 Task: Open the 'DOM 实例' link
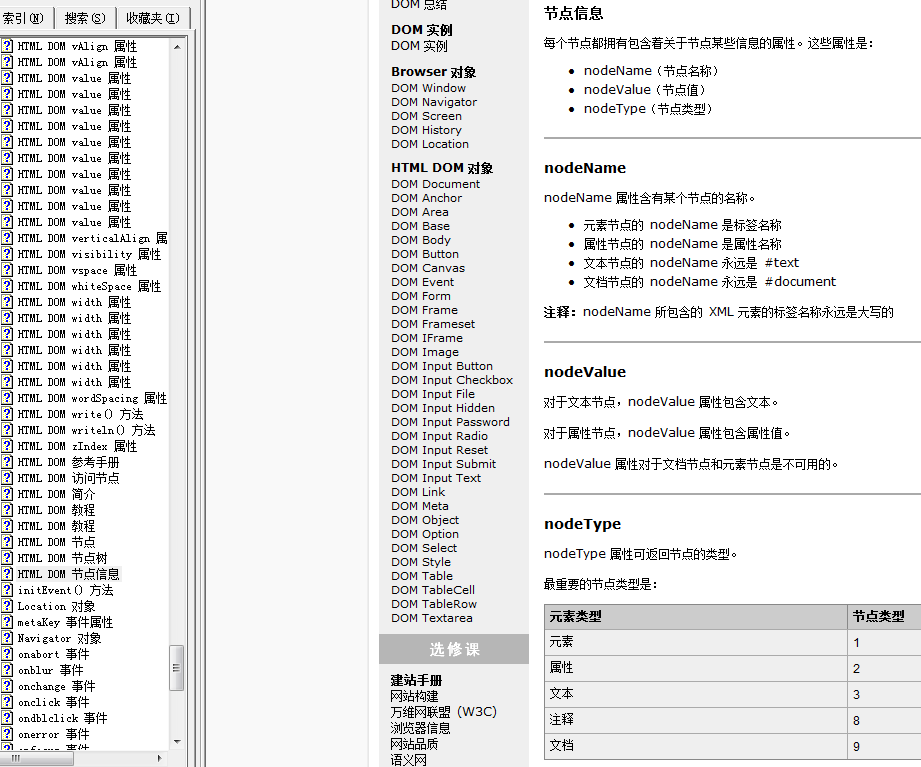(419, 46)
